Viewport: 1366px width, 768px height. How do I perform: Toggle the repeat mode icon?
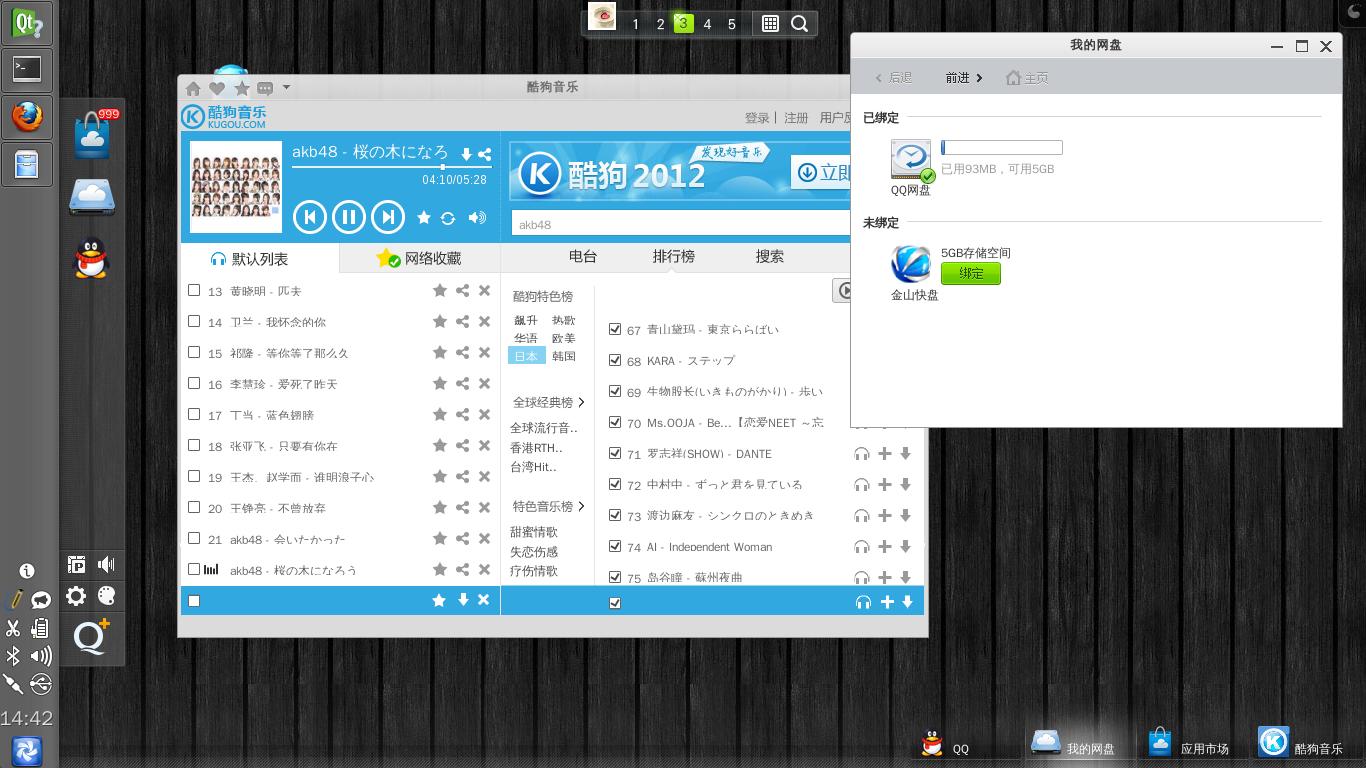coord(448,218)
